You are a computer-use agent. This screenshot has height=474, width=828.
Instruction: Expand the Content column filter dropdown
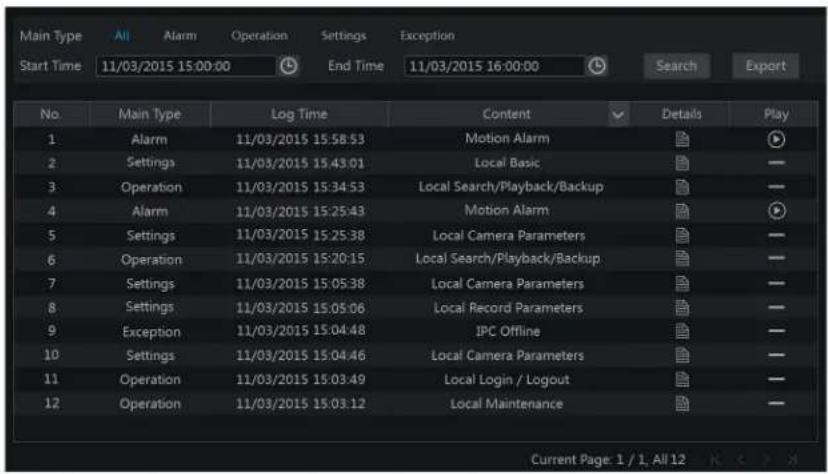pyautogui.click(x=618, y=115)
